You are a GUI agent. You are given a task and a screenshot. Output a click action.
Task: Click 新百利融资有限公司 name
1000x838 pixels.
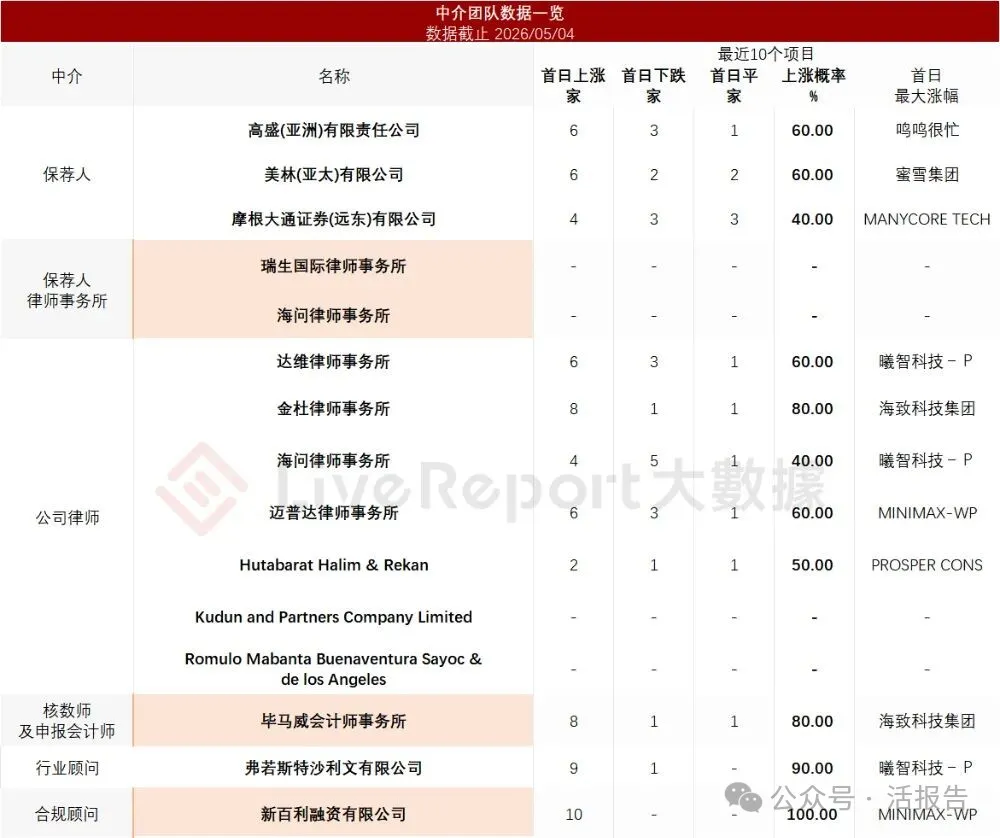click(x=334, y=814)
